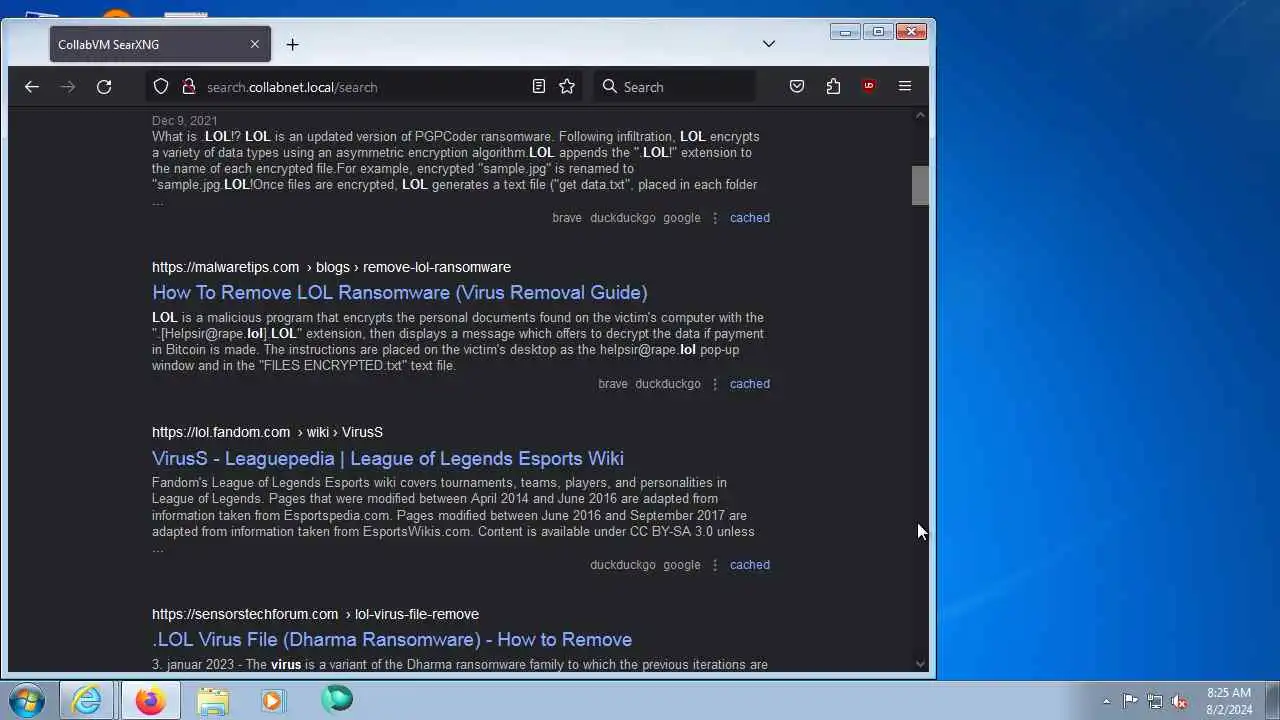Open a new tab with plus button

pyautogui.click(x=292, y=44)
